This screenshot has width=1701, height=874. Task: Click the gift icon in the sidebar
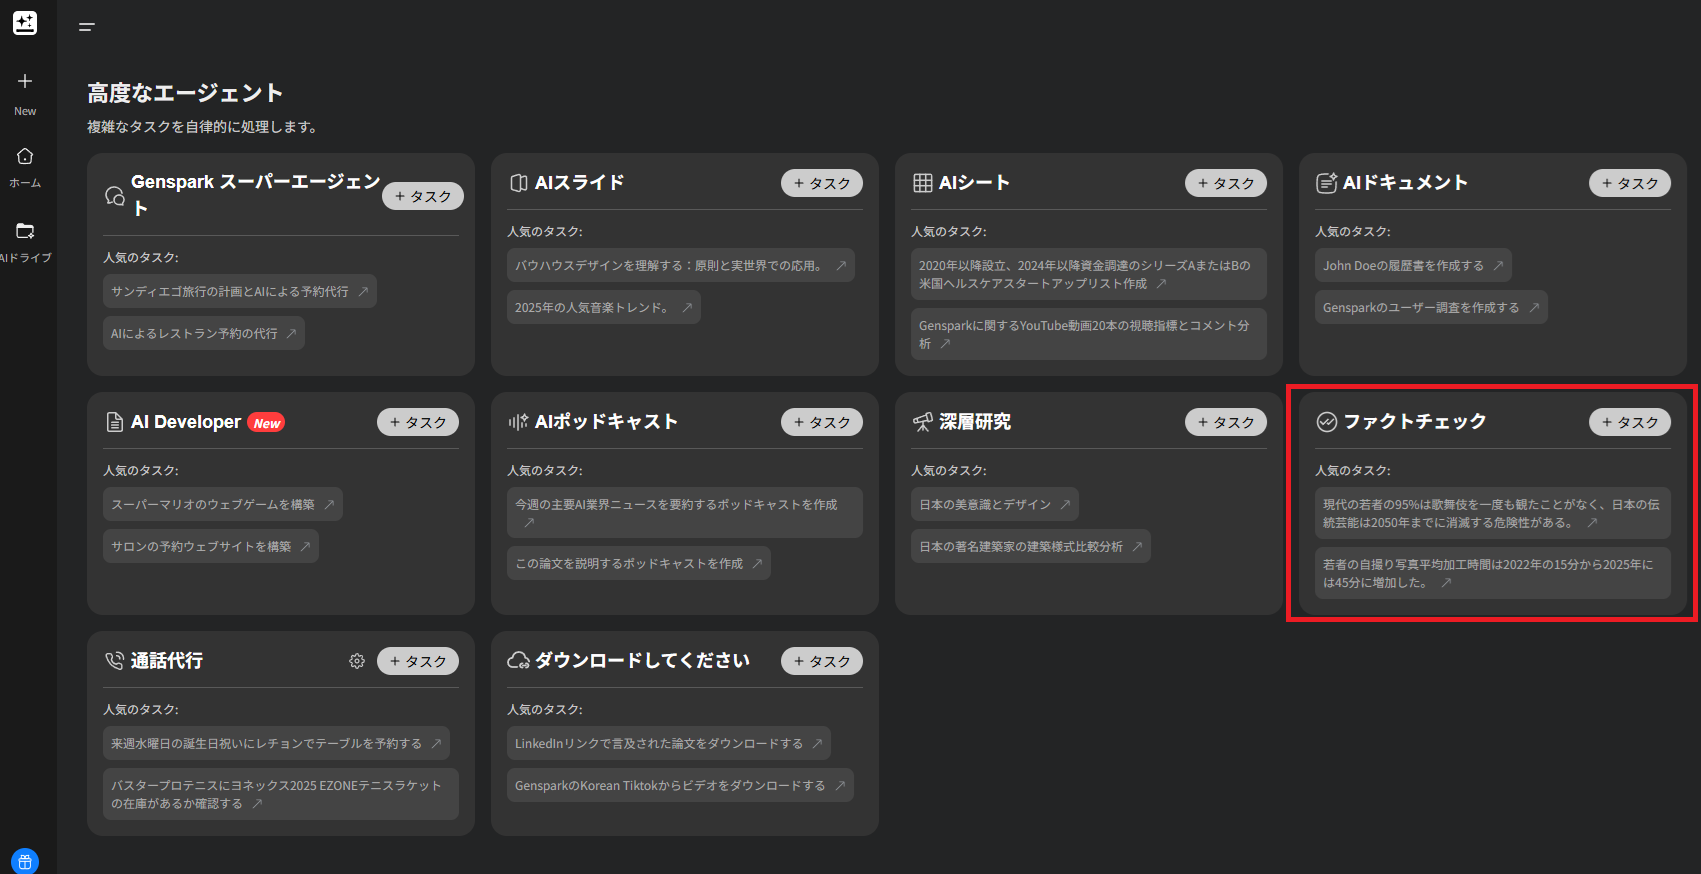tap(25, 861)
